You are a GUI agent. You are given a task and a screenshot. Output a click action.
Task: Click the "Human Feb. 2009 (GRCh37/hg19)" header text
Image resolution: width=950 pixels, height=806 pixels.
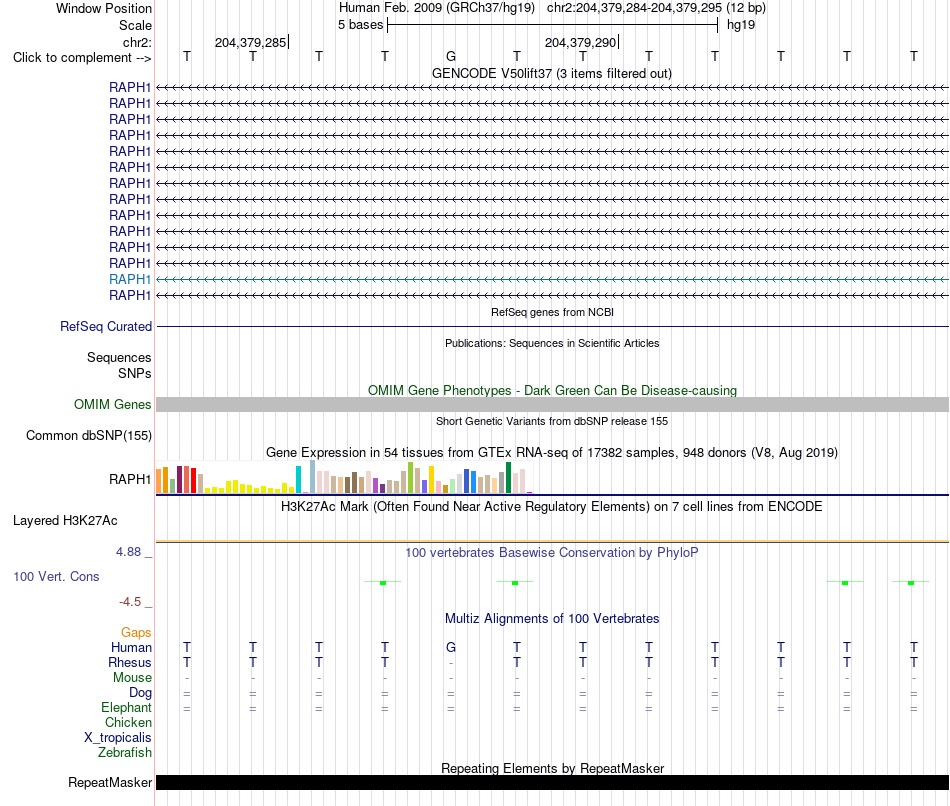(437, 8)
